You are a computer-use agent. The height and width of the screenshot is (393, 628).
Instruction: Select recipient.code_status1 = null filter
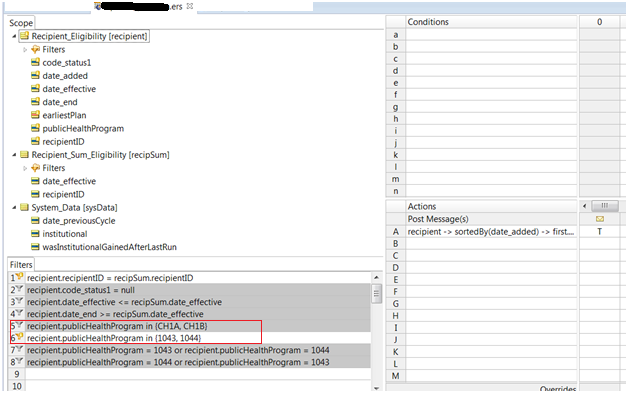point(198,290)
